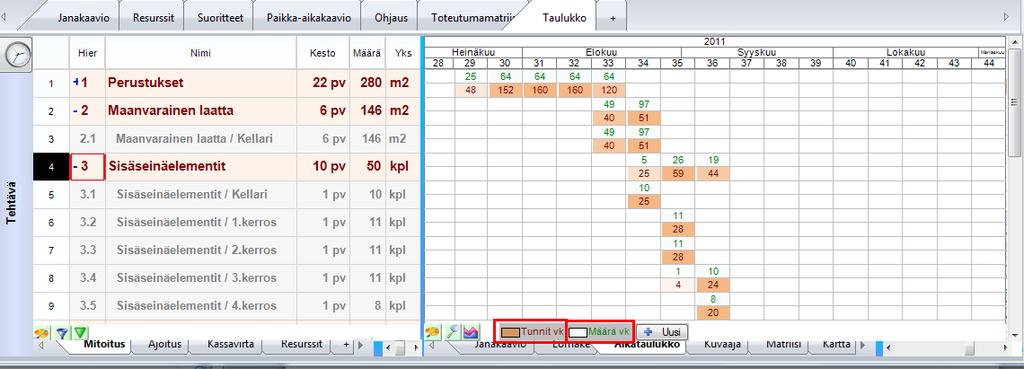Open the palette icon under the task table
This screenshot has height=369, width=1024.
tap(41, 333)
